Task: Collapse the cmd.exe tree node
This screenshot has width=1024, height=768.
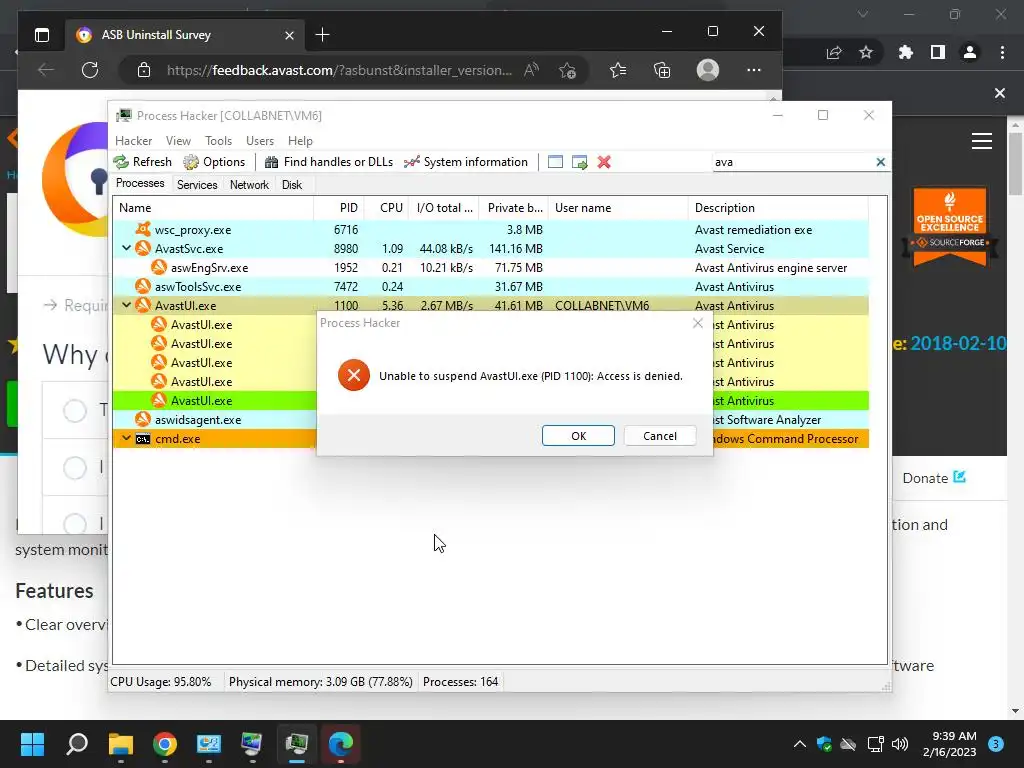Action: click(x=127, y=438)
